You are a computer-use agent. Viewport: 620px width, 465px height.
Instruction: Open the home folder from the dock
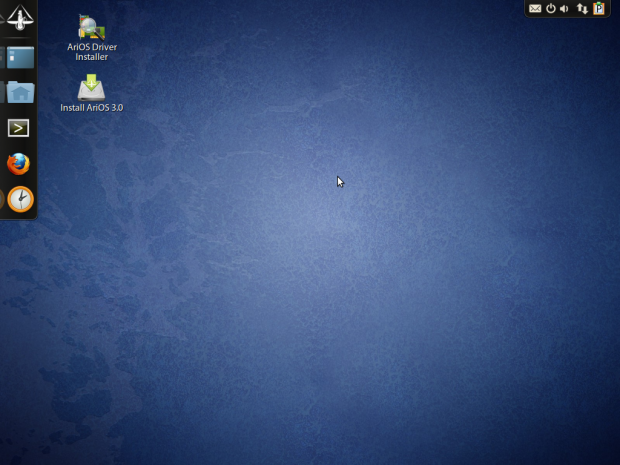coord(21,93)
